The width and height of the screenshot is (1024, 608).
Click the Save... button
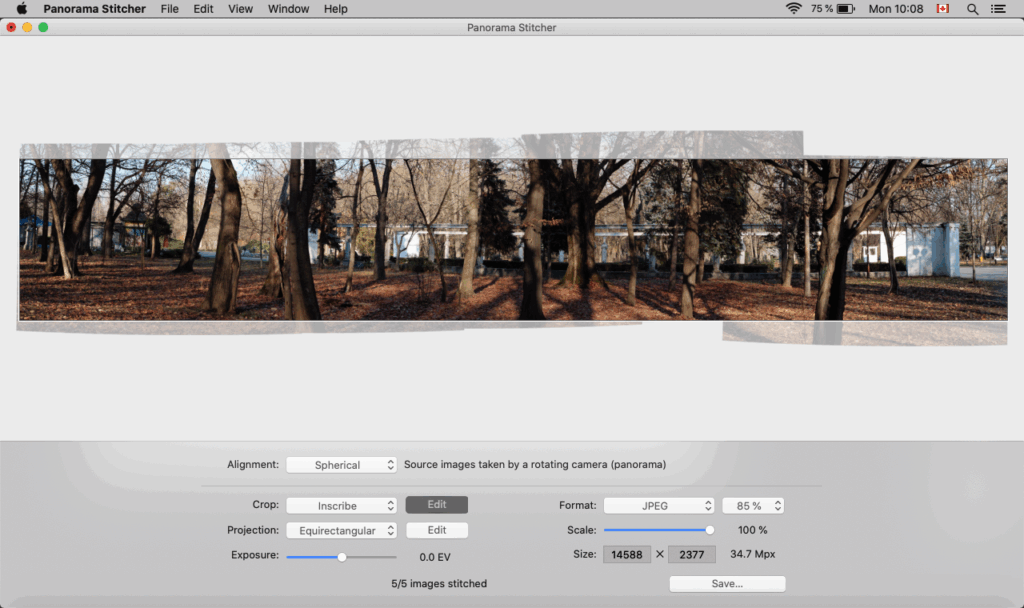coord(727,583)
